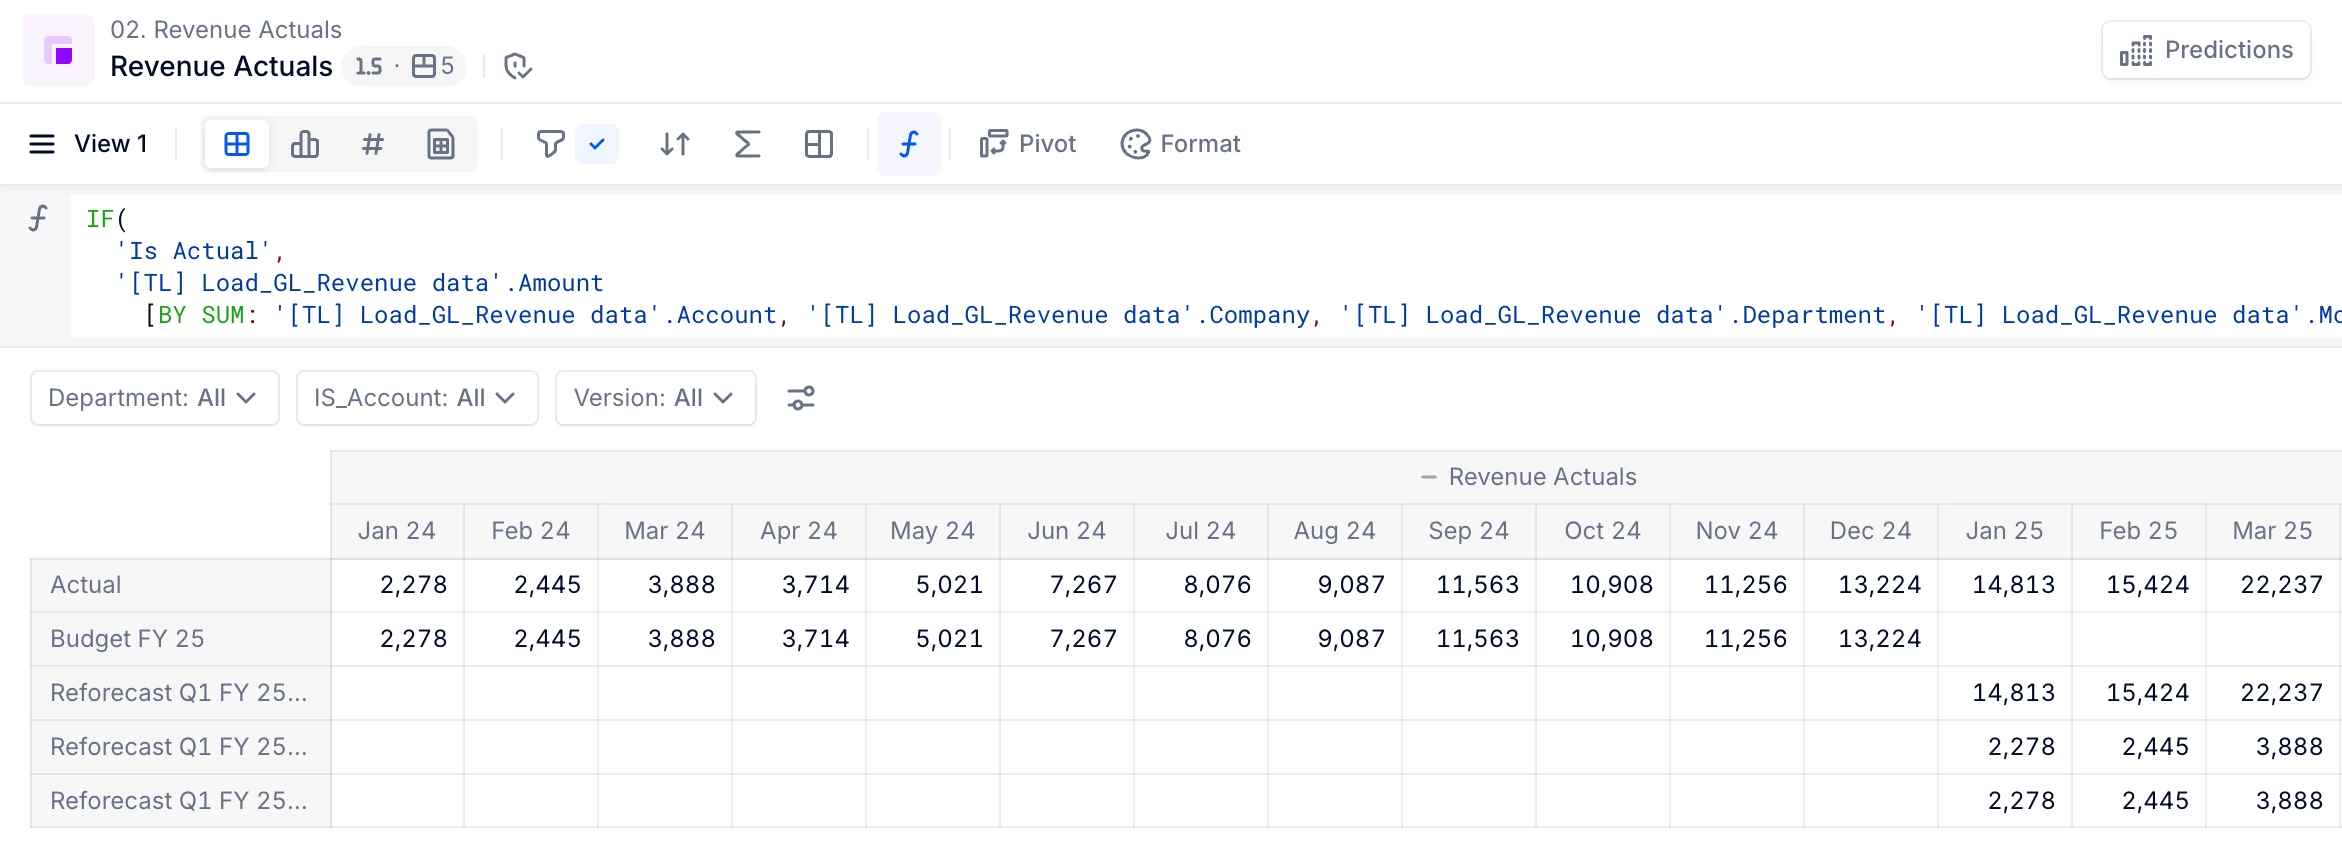
Task: Open the View 1 hamburger menu
Action: (x=42, y=144)
